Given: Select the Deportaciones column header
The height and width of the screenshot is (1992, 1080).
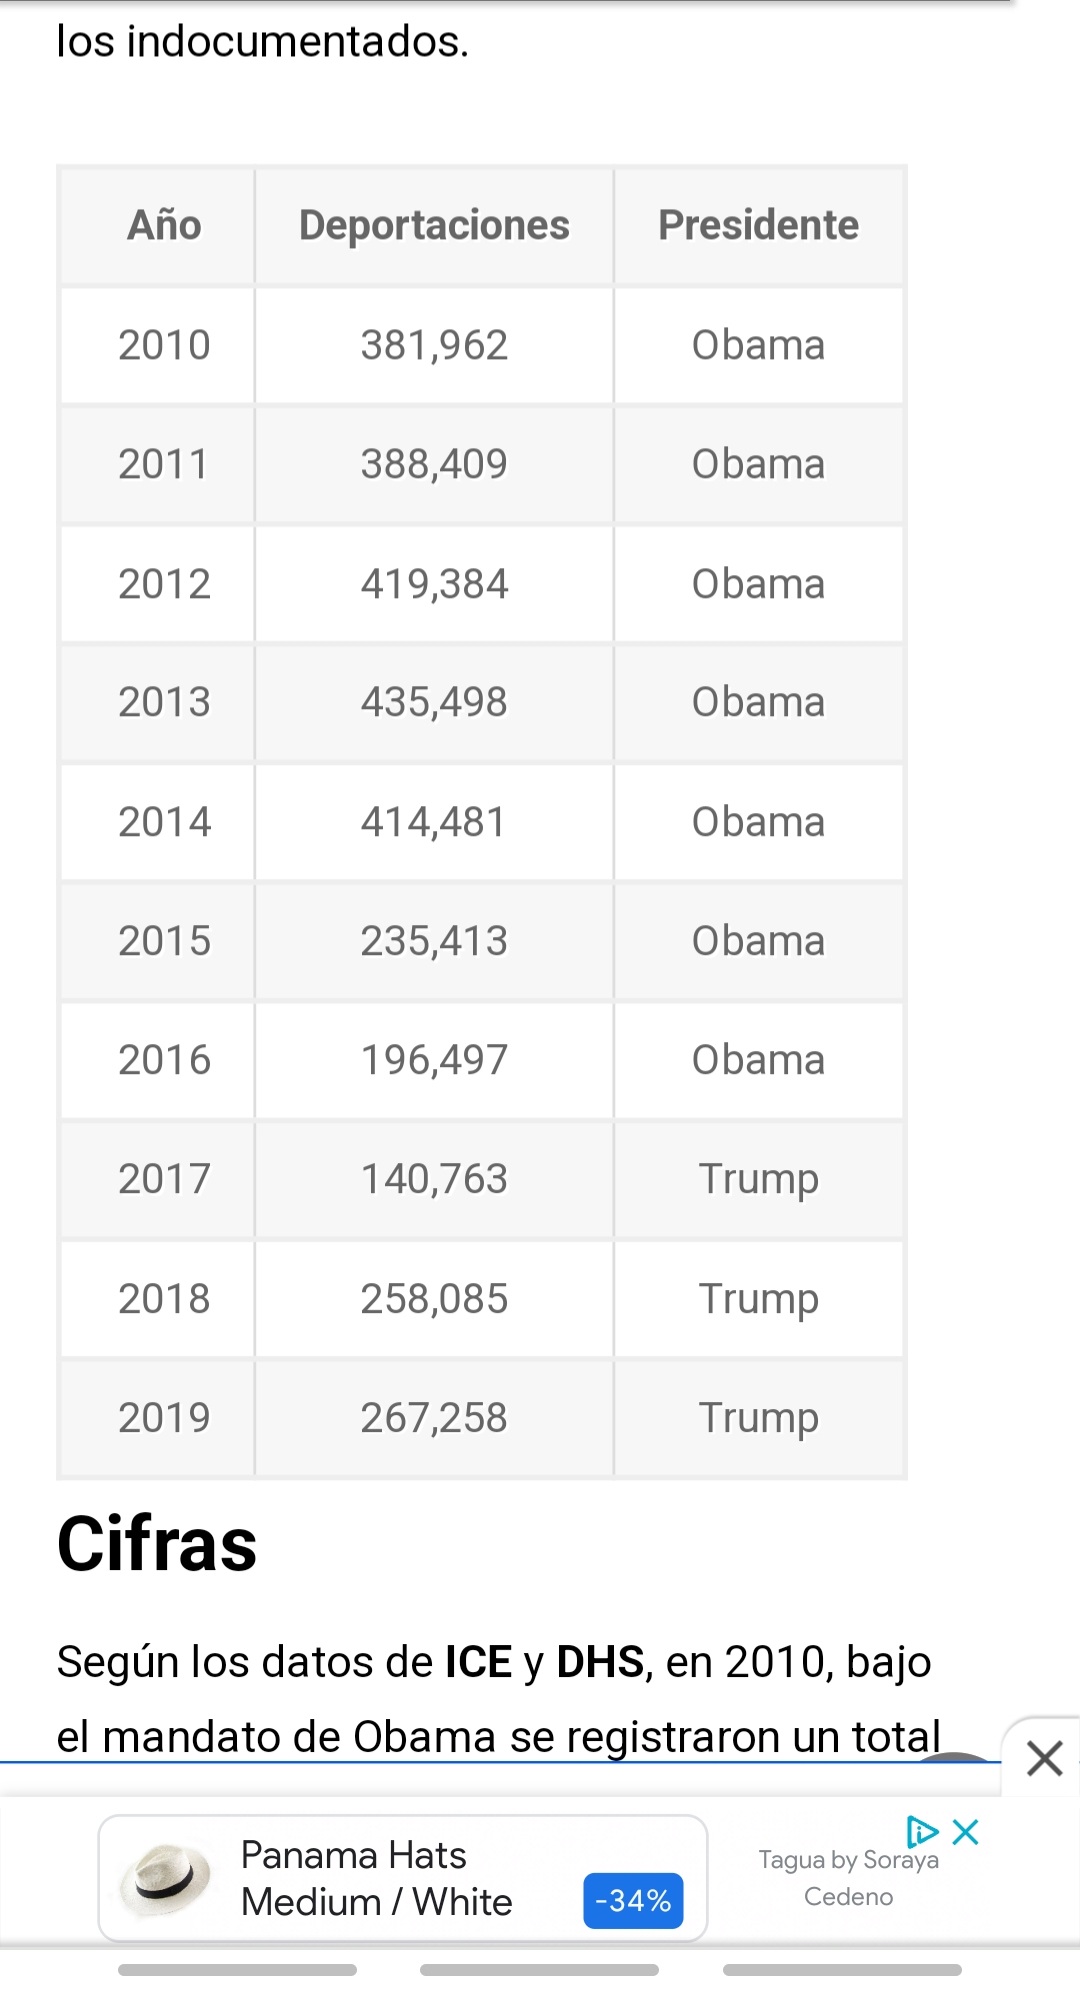Looking at the screenshot, I should (x=434, y=226).
